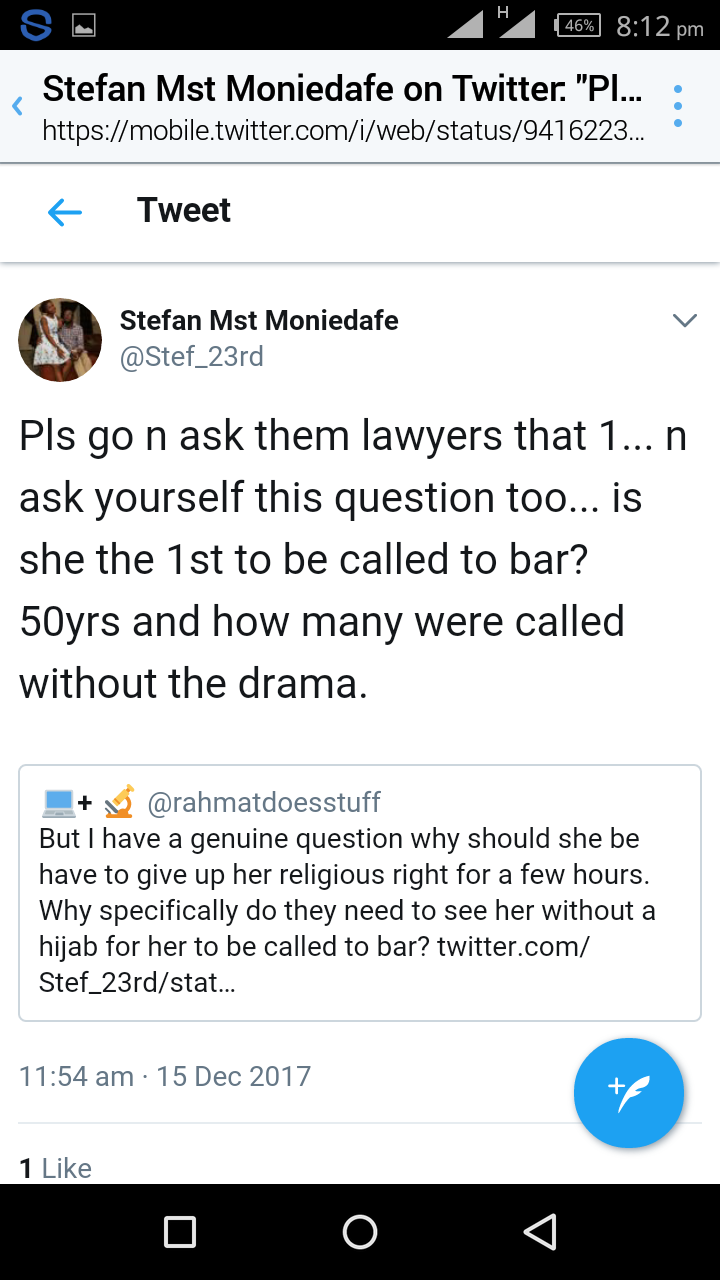This screenshot has height=1280, width=720.
Task: Open the @Stef_23rd handle link
Action: pos(192,357)
